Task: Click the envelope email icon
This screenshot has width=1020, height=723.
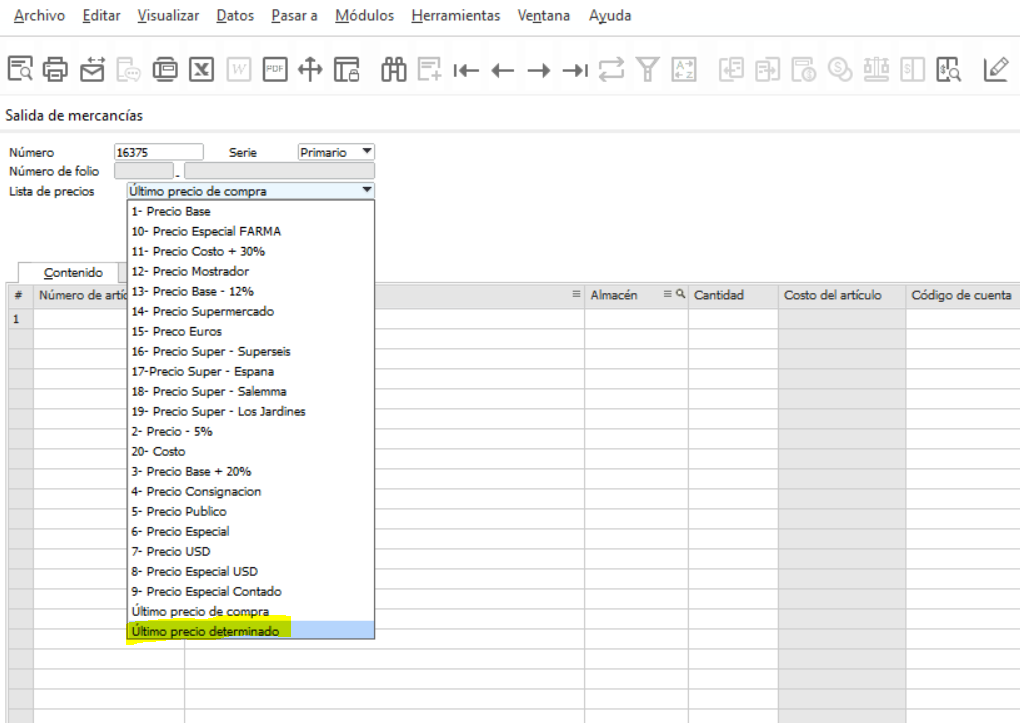Action: (91, 69)
